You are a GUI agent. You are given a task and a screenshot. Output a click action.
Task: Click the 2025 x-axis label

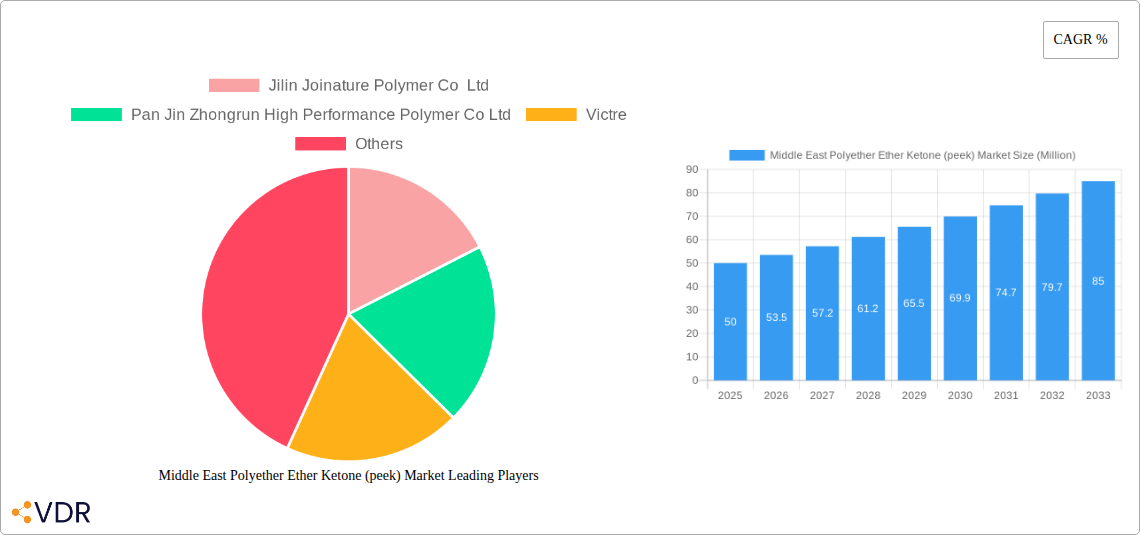coord(731,395)
